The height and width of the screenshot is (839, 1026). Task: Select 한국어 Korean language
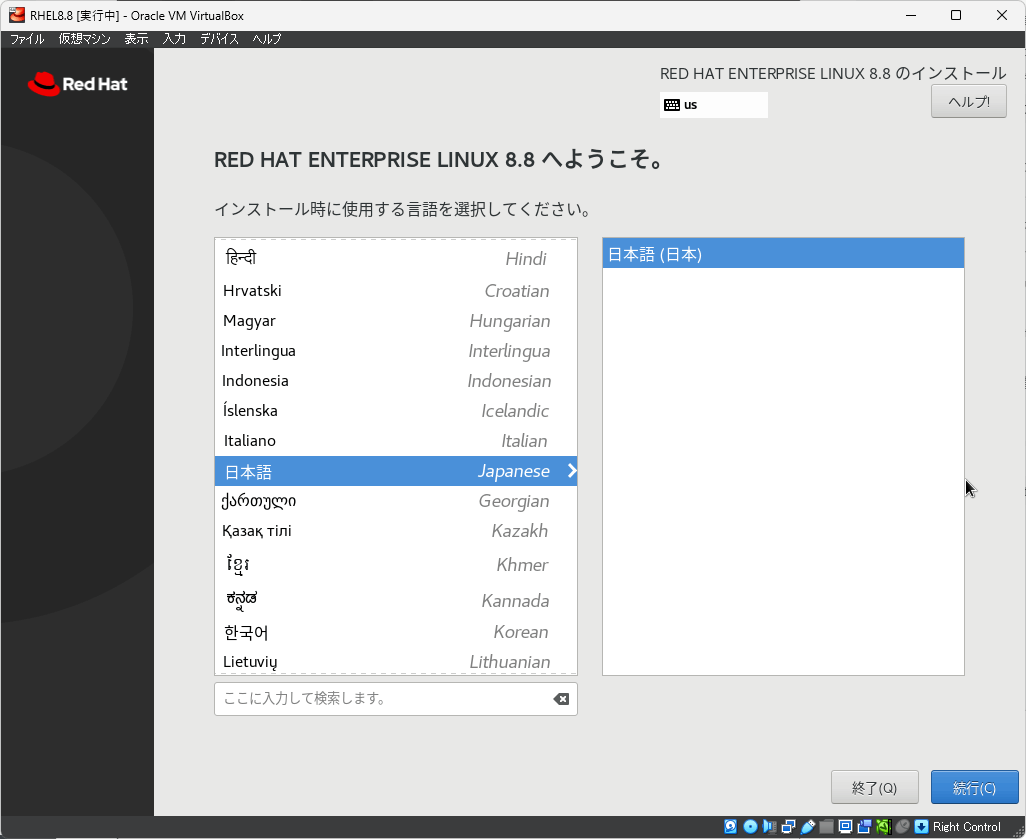[x=396, y=632]
